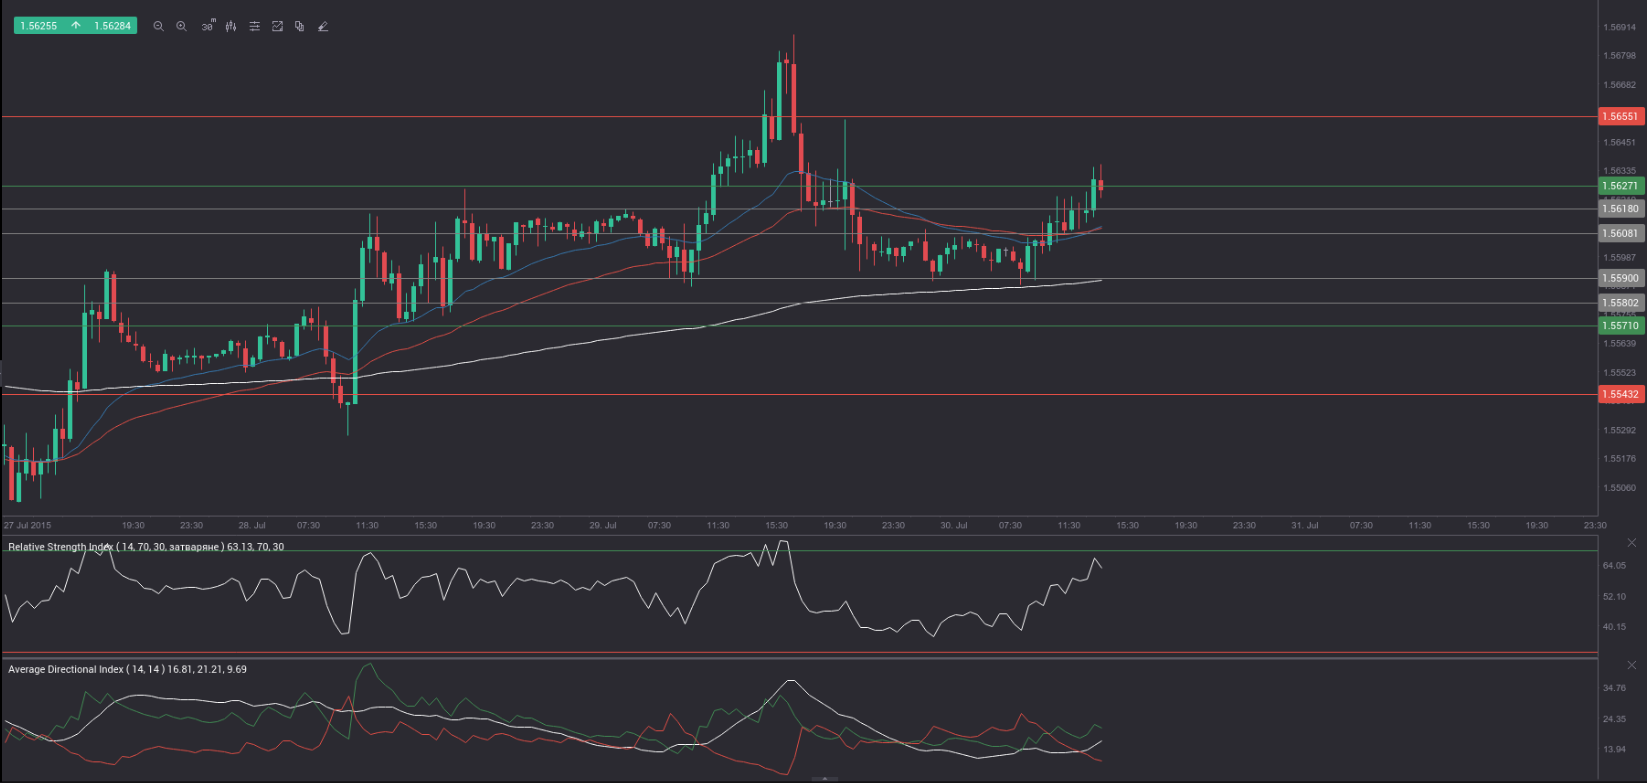Select the red 1.55432 price level tag
This screenshot has height=783, width=1647.
point(1620,395)
